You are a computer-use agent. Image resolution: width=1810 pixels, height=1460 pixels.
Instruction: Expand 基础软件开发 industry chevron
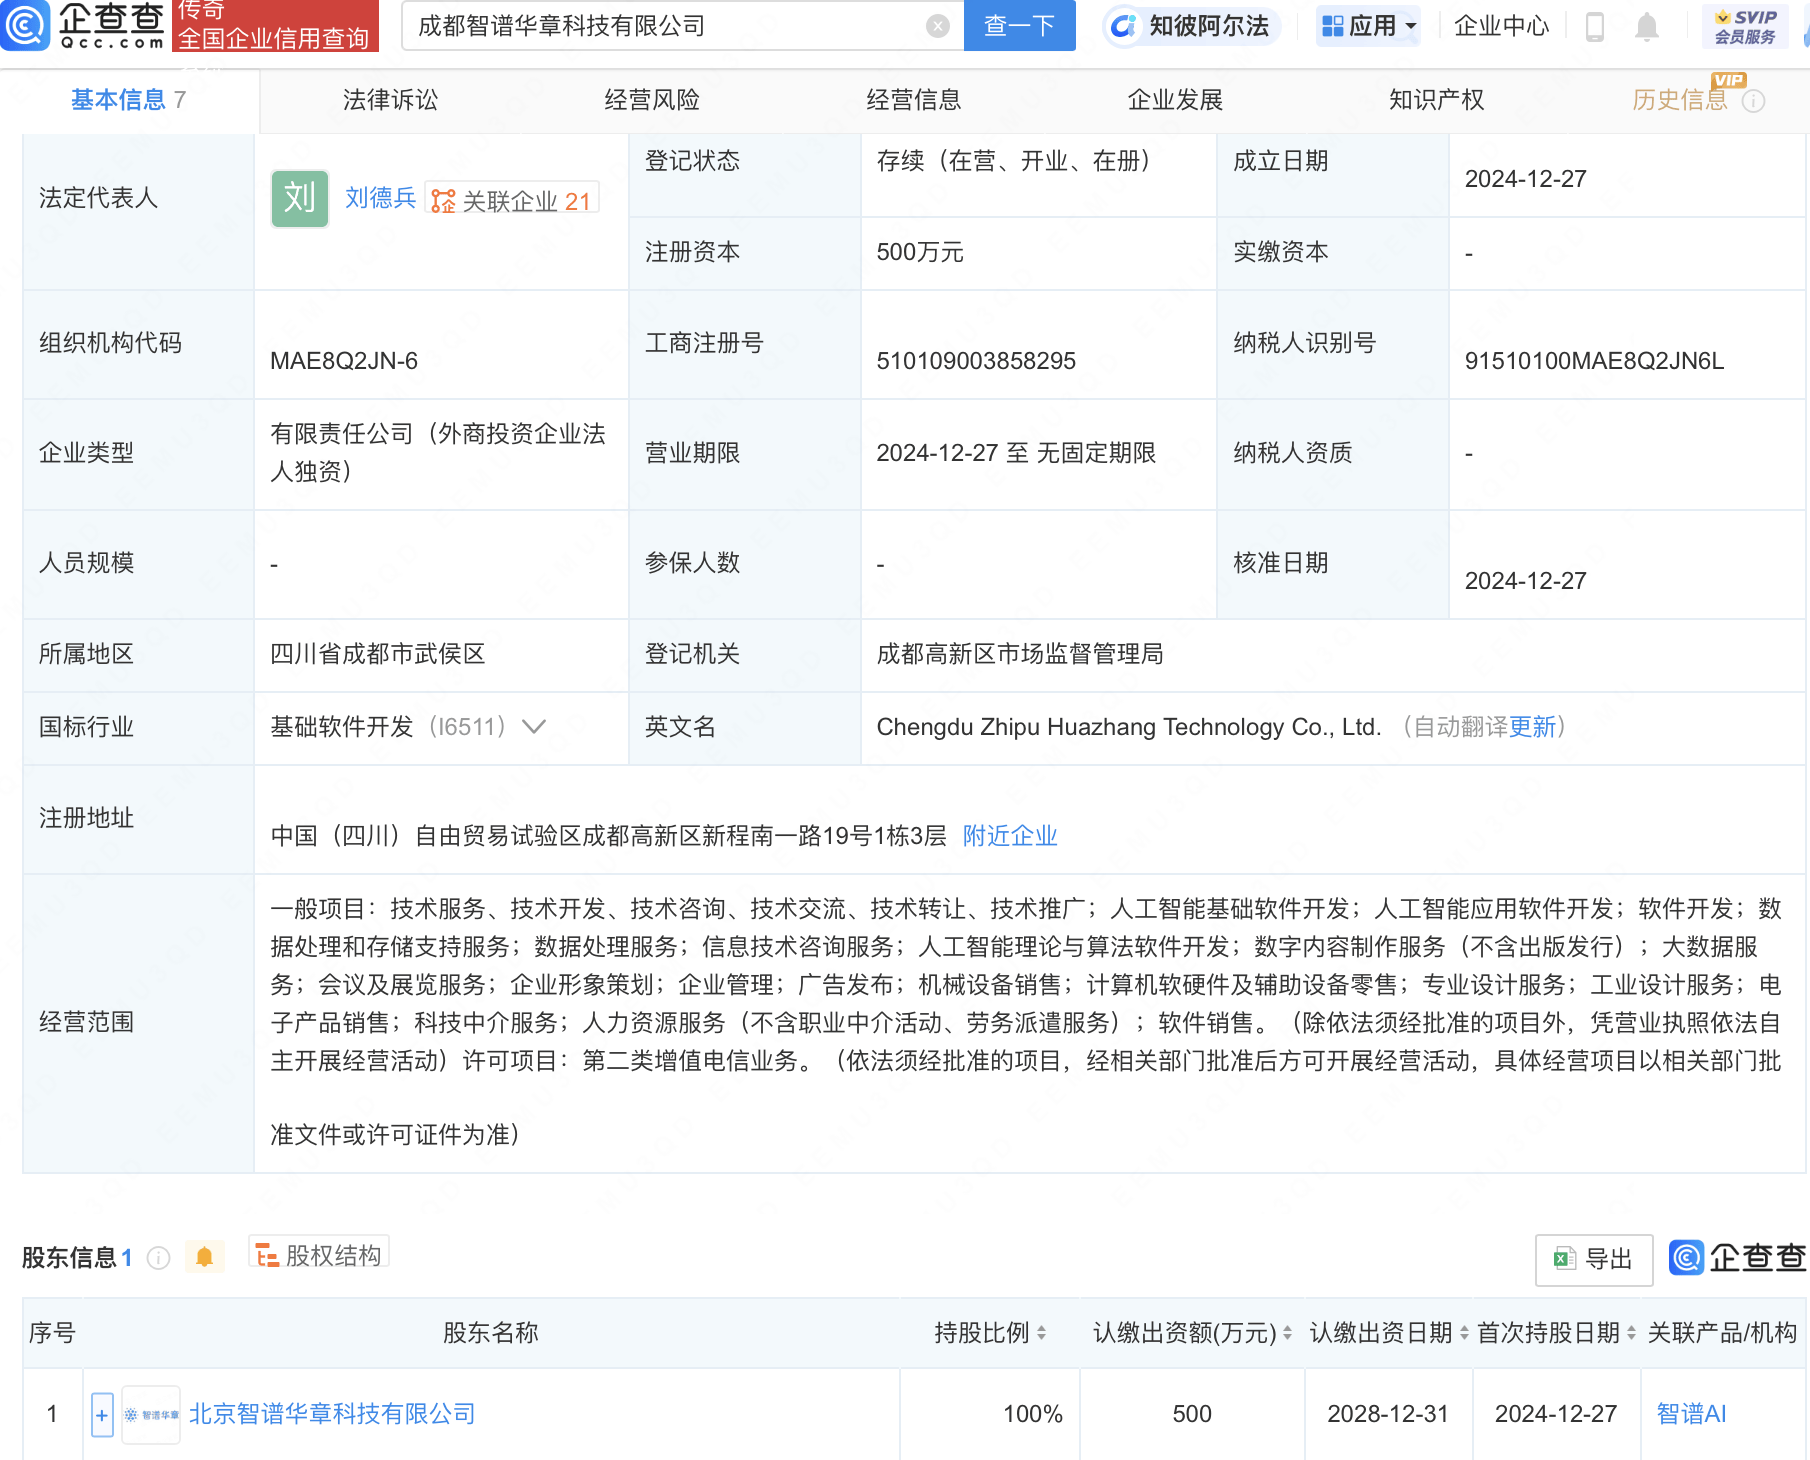tap(535, 727)
